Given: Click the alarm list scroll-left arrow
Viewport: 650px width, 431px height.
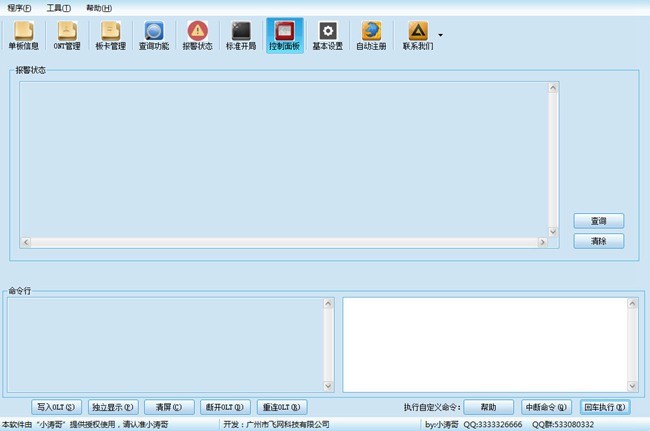Looking at the screenshot, I should coord(26,242).
